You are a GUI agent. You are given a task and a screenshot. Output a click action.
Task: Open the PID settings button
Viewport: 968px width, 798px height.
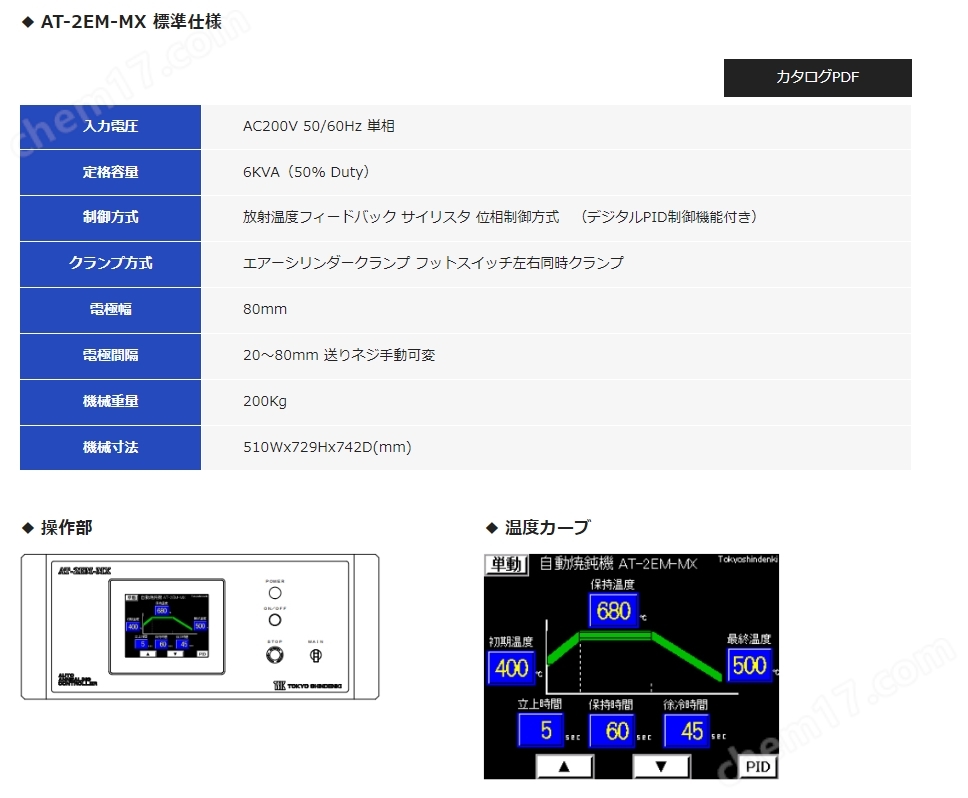click(x=757, y=767)
